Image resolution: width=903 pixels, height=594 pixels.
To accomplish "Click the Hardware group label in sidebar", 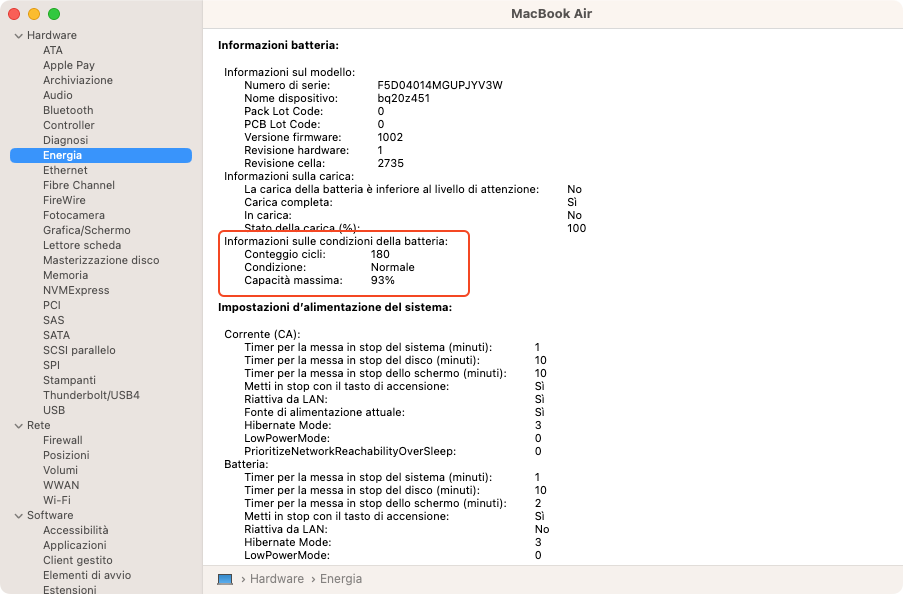I will pyautogui.click(x=52, y=35).
